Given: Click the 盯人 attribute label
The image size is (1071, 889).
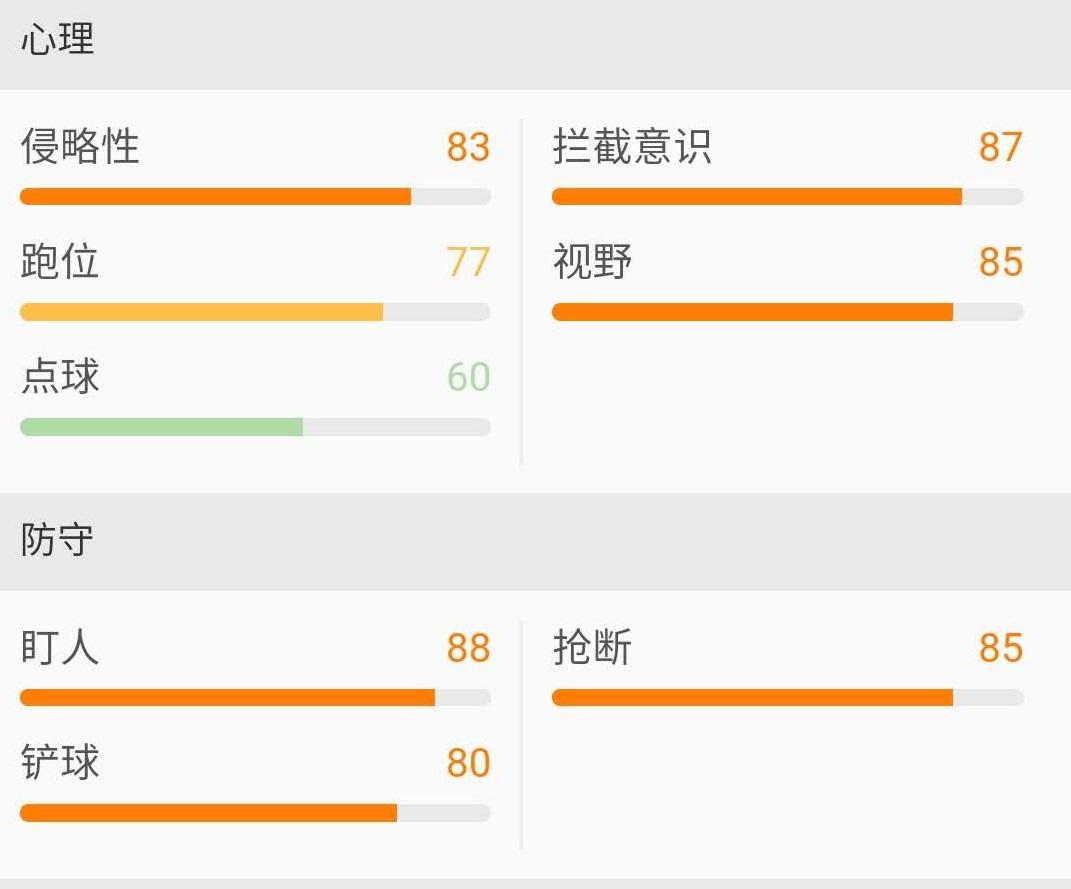Looking at the screenshot, I should click(60, 648).
